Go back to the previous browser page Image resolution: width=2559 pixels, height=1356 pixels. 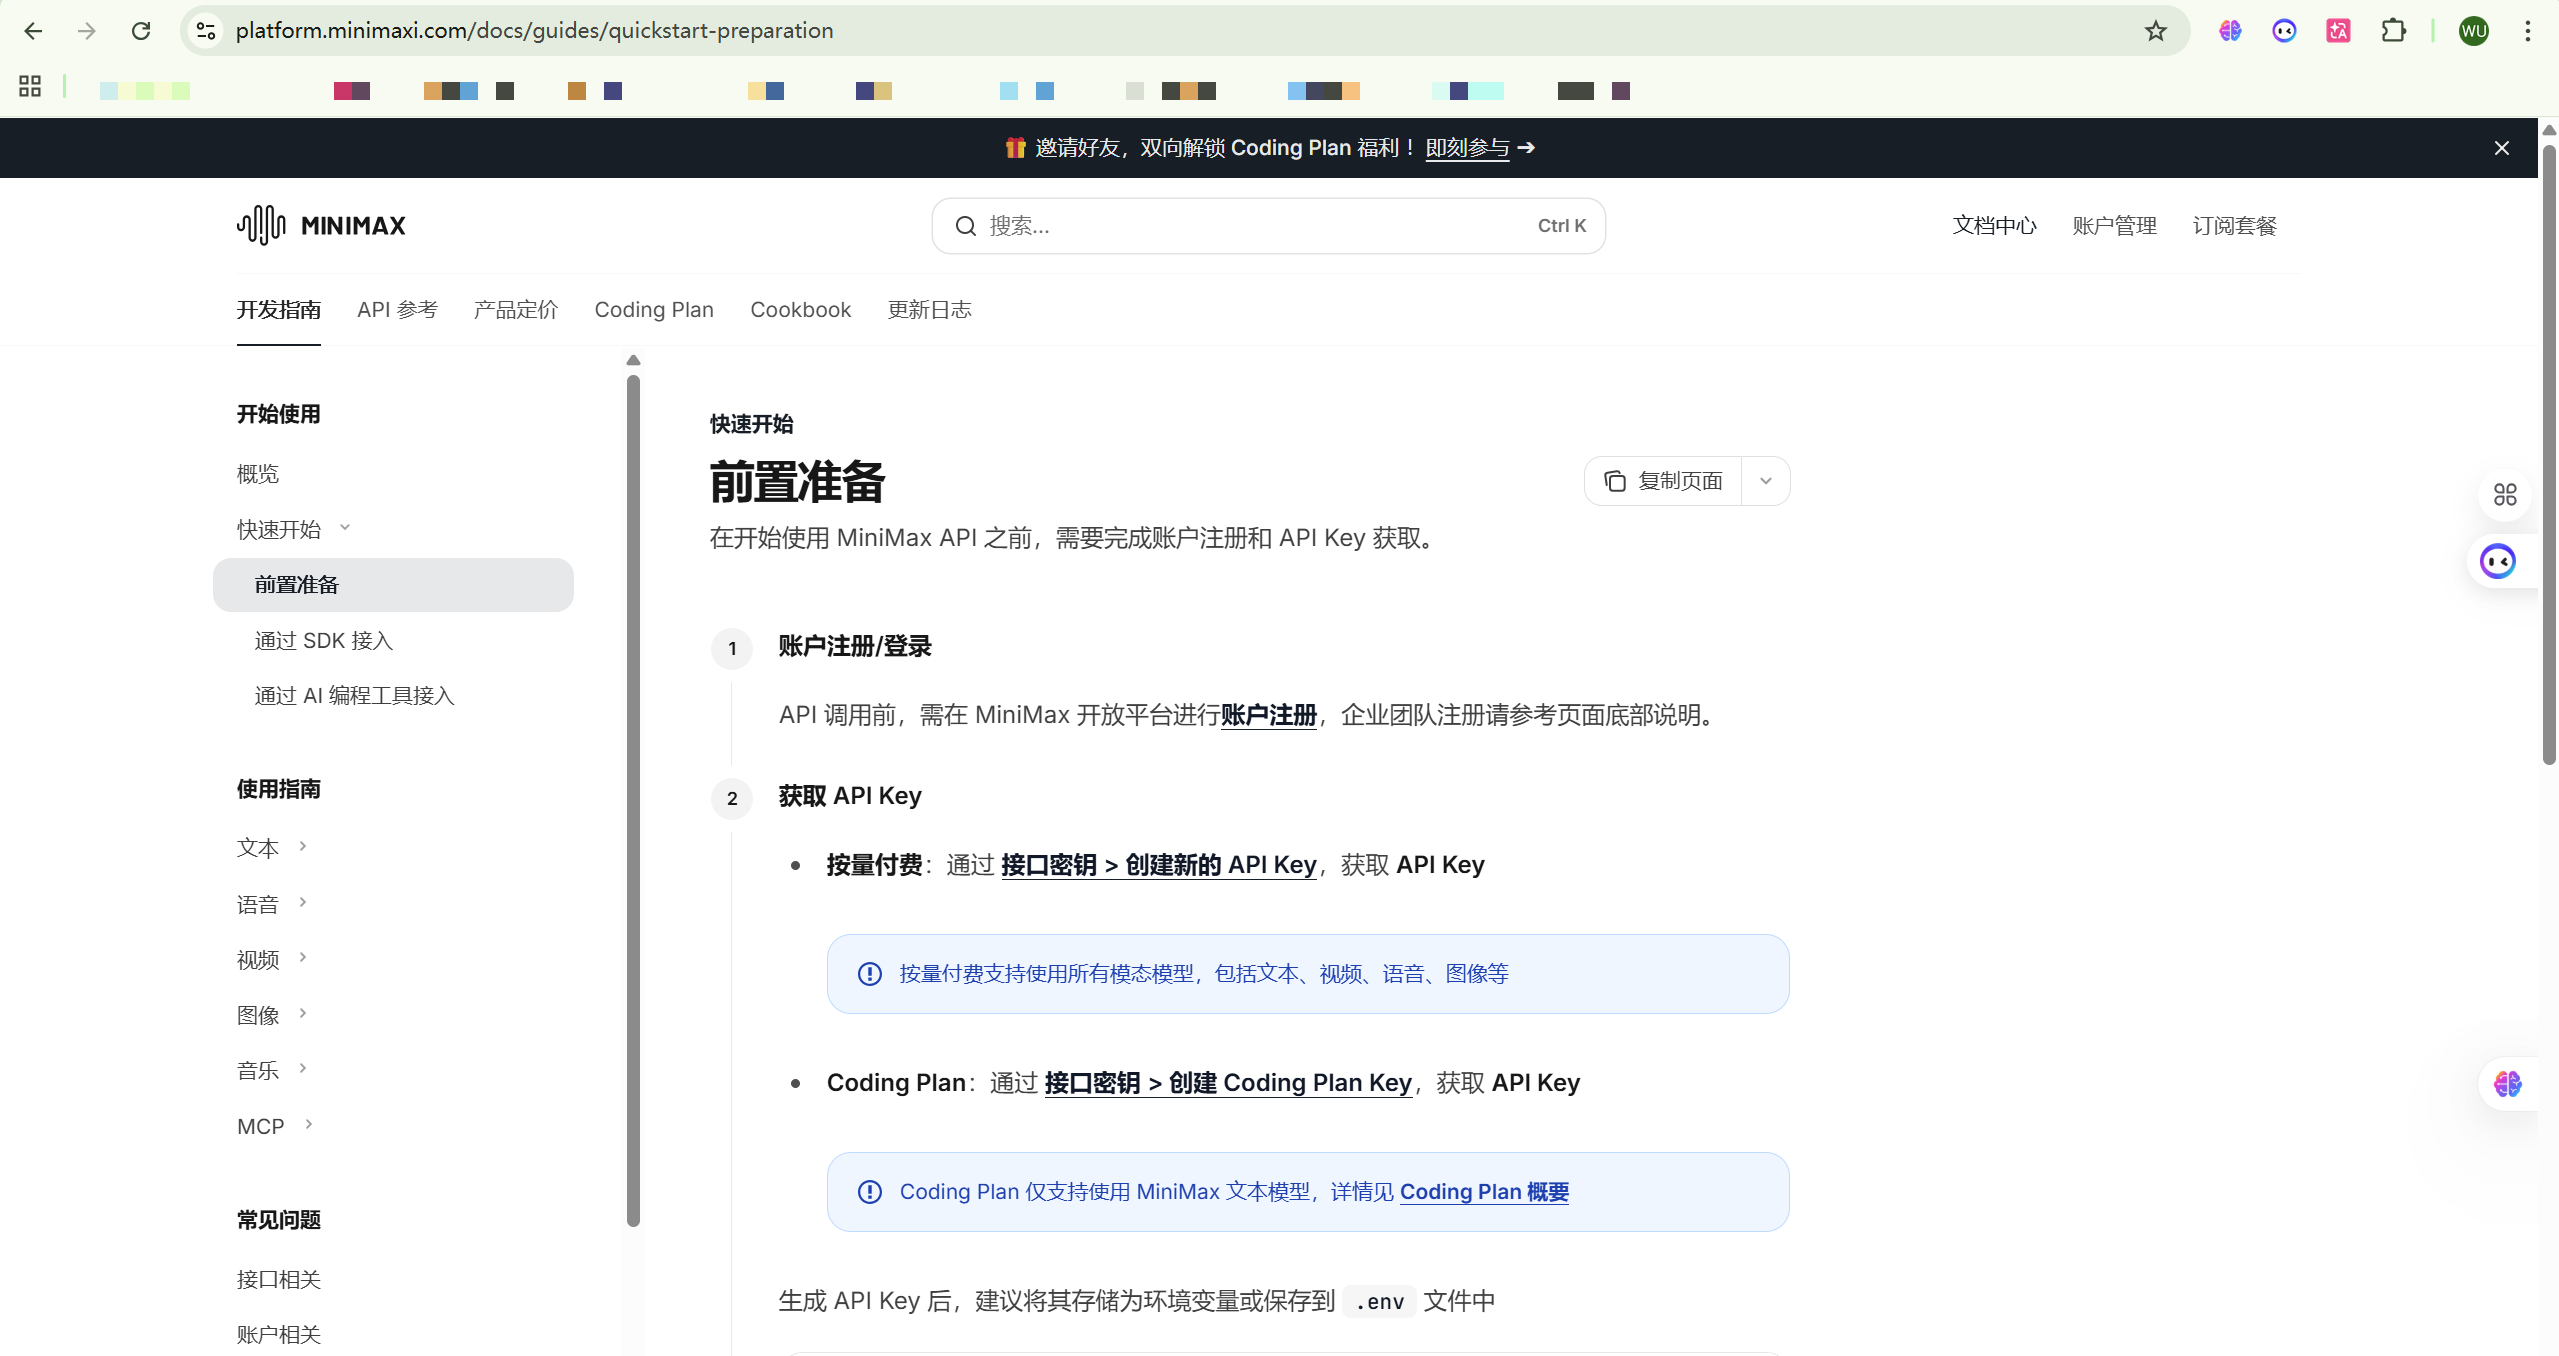33,31
